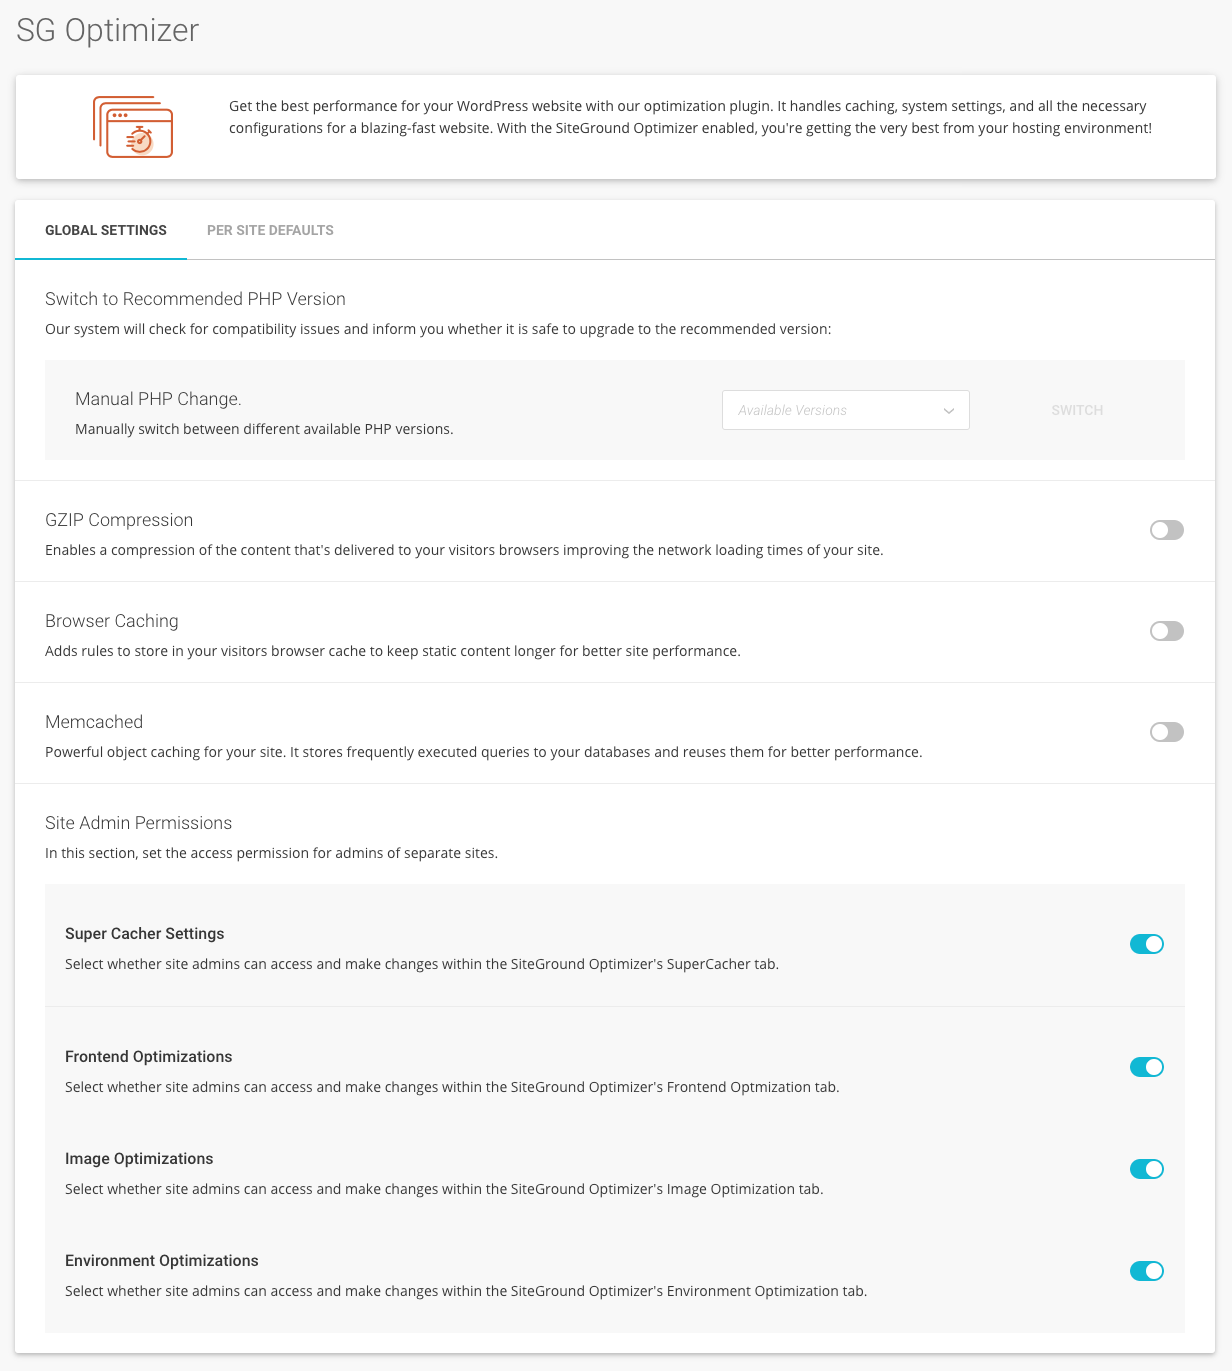The width and height of the screenshot is (1232, 1371).
Task: Toggle off Environment Optimizations permission
Action: point(1146,1271)
